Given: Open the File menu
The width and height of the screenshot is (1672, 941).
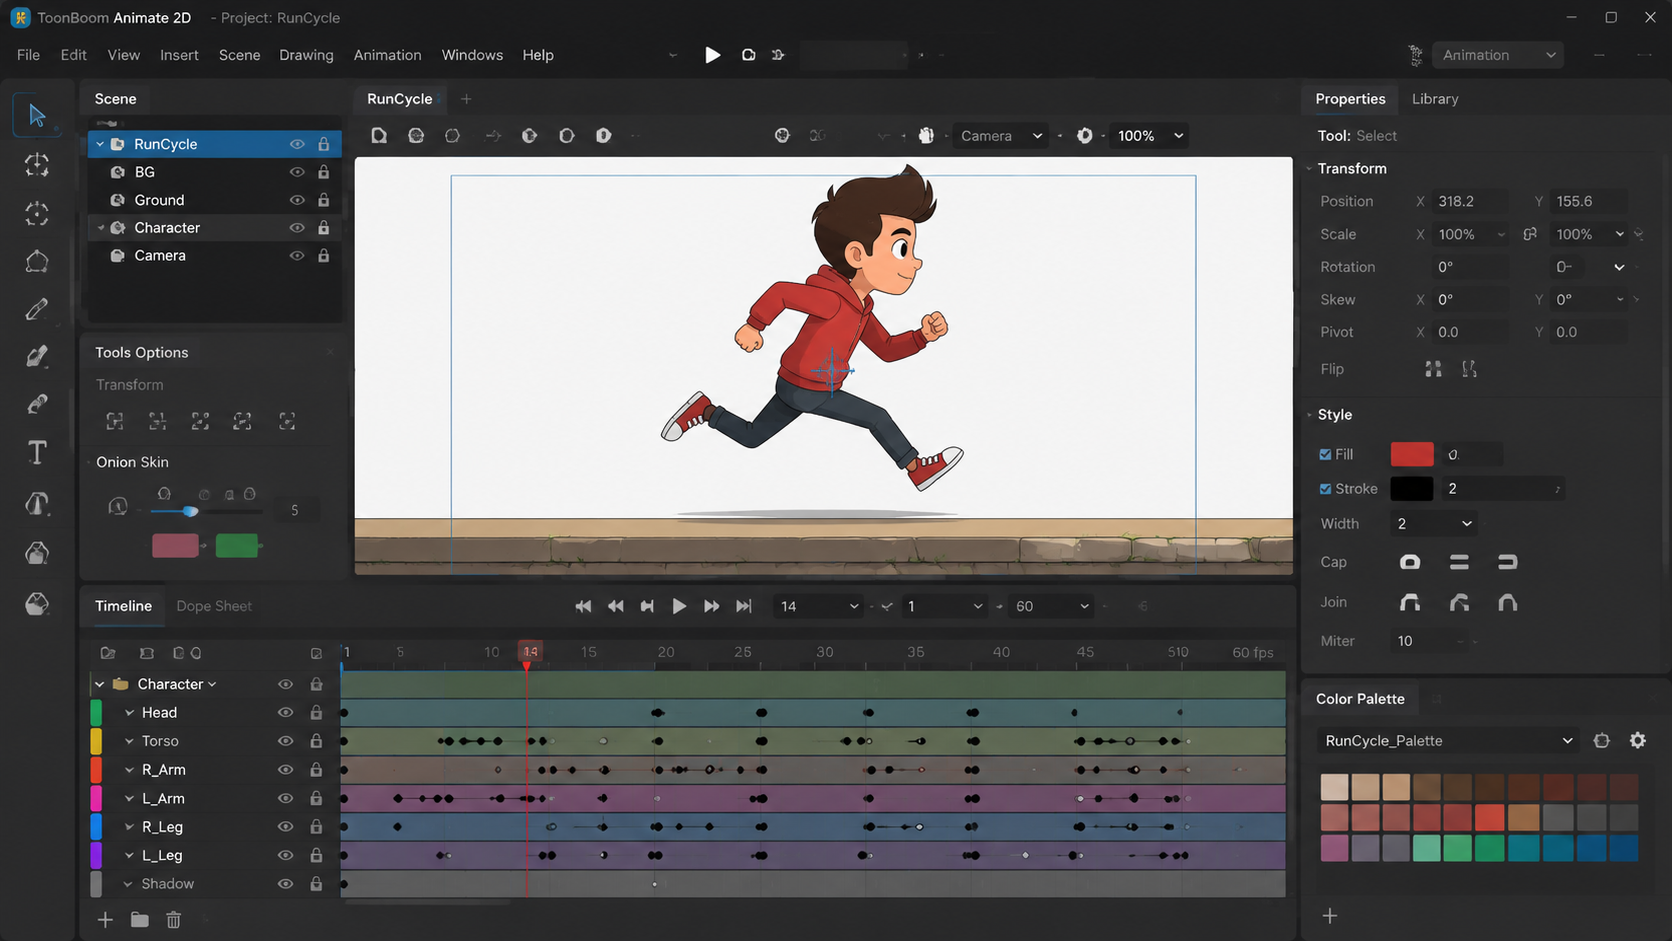Looking at the screenshot, I should coord(28,55).
